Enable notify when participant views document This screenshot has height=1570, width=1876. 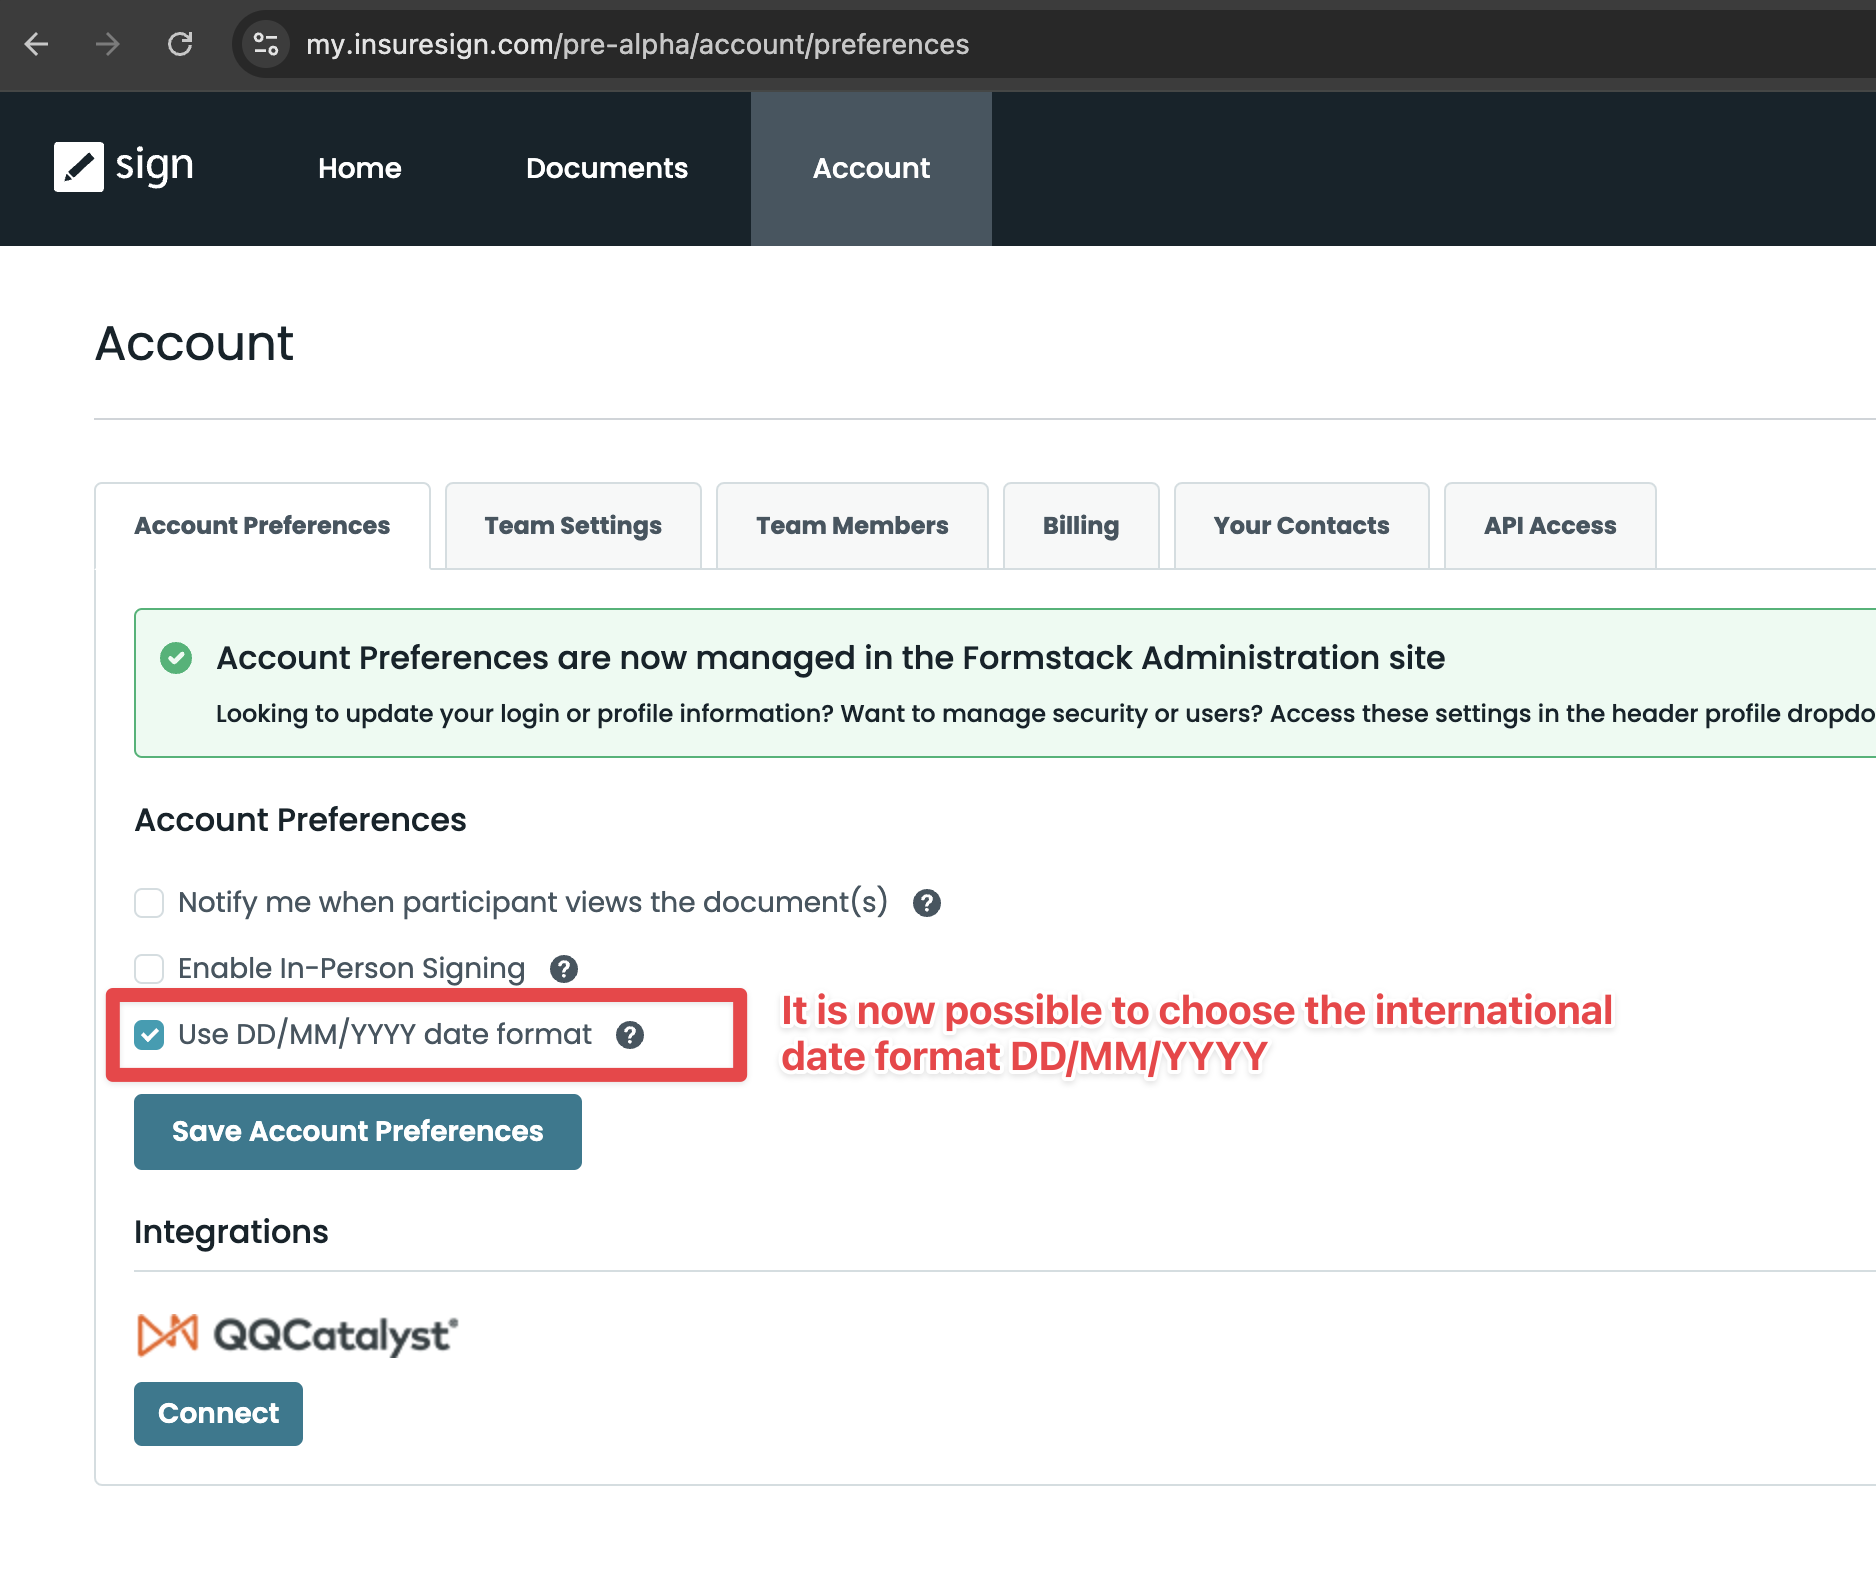(149, 903)
